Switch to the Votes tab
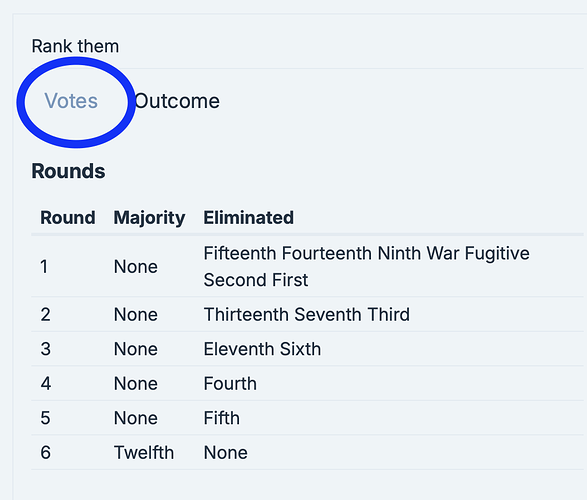The height and width of the screenshot is (500, 587). (x=71, y=101)
